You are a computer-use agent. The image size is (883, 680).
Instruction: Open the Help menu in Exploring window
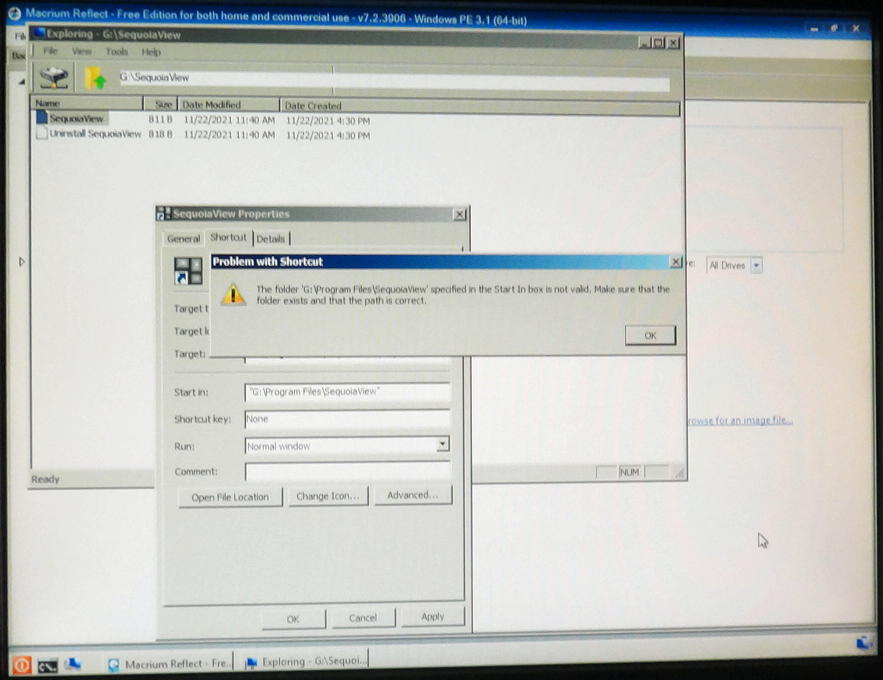pyautogui.click(x=151, y=52)
